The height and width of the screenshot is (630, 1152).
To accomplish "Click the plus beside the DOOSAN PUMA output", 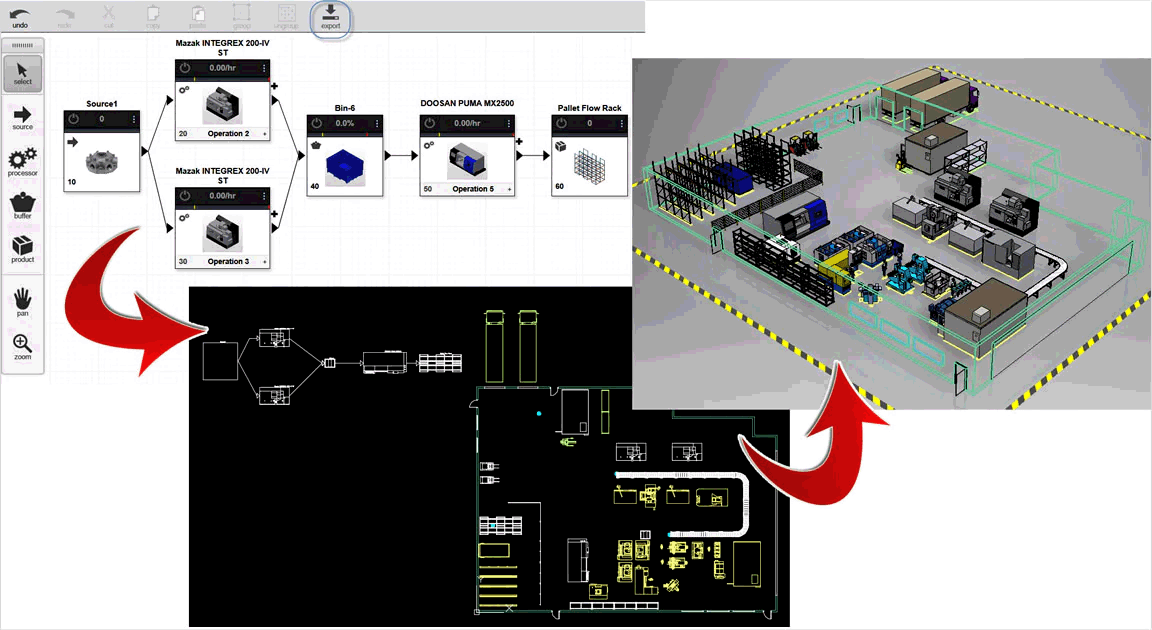I will 519,141.
